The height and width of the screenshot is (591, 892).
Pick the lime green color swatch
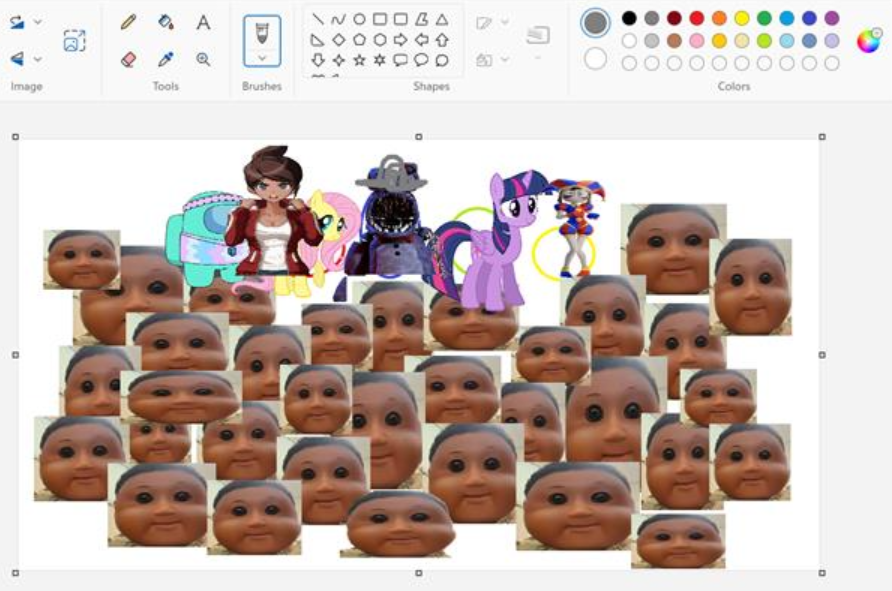765,40
